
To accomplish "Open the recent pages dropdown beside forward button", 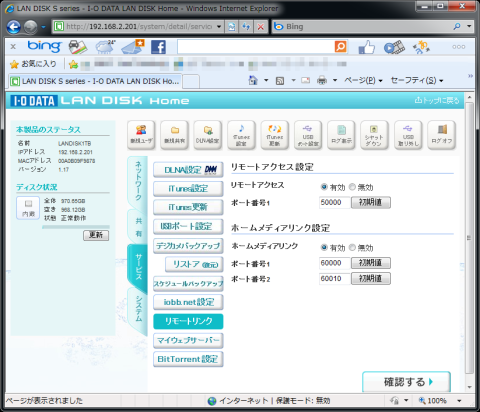I will point(43,27).
